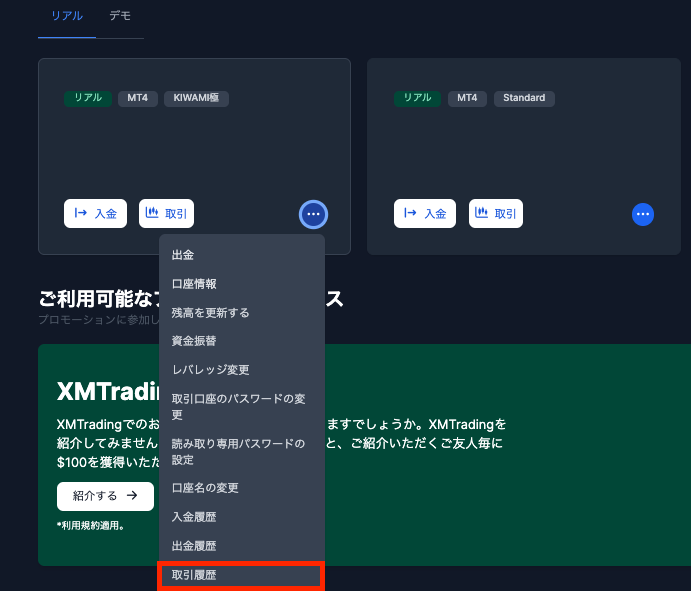Image resolution: width=691 pixels, height=591 pixels.
Task: Click the three-dot menu on KIWAMI account
Action: tap(313, 214)
